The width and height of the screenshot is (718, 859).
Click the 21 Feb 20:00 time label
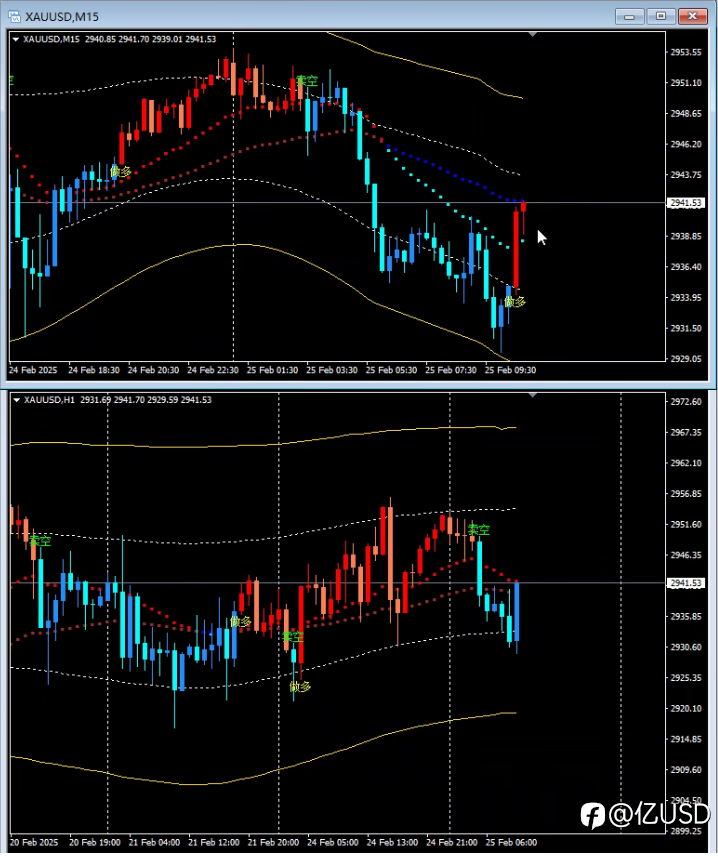coord(273,843)
